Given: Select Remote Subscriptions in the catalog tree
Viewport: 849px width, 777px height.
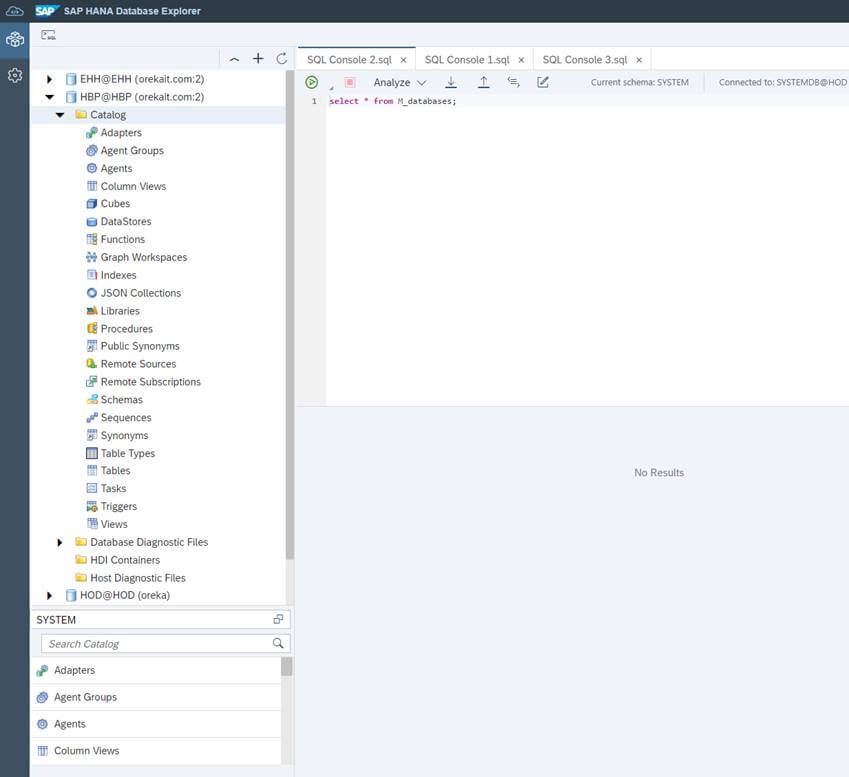Looking at the screenshot, I should pyautogui.click(x=151, y=382).
